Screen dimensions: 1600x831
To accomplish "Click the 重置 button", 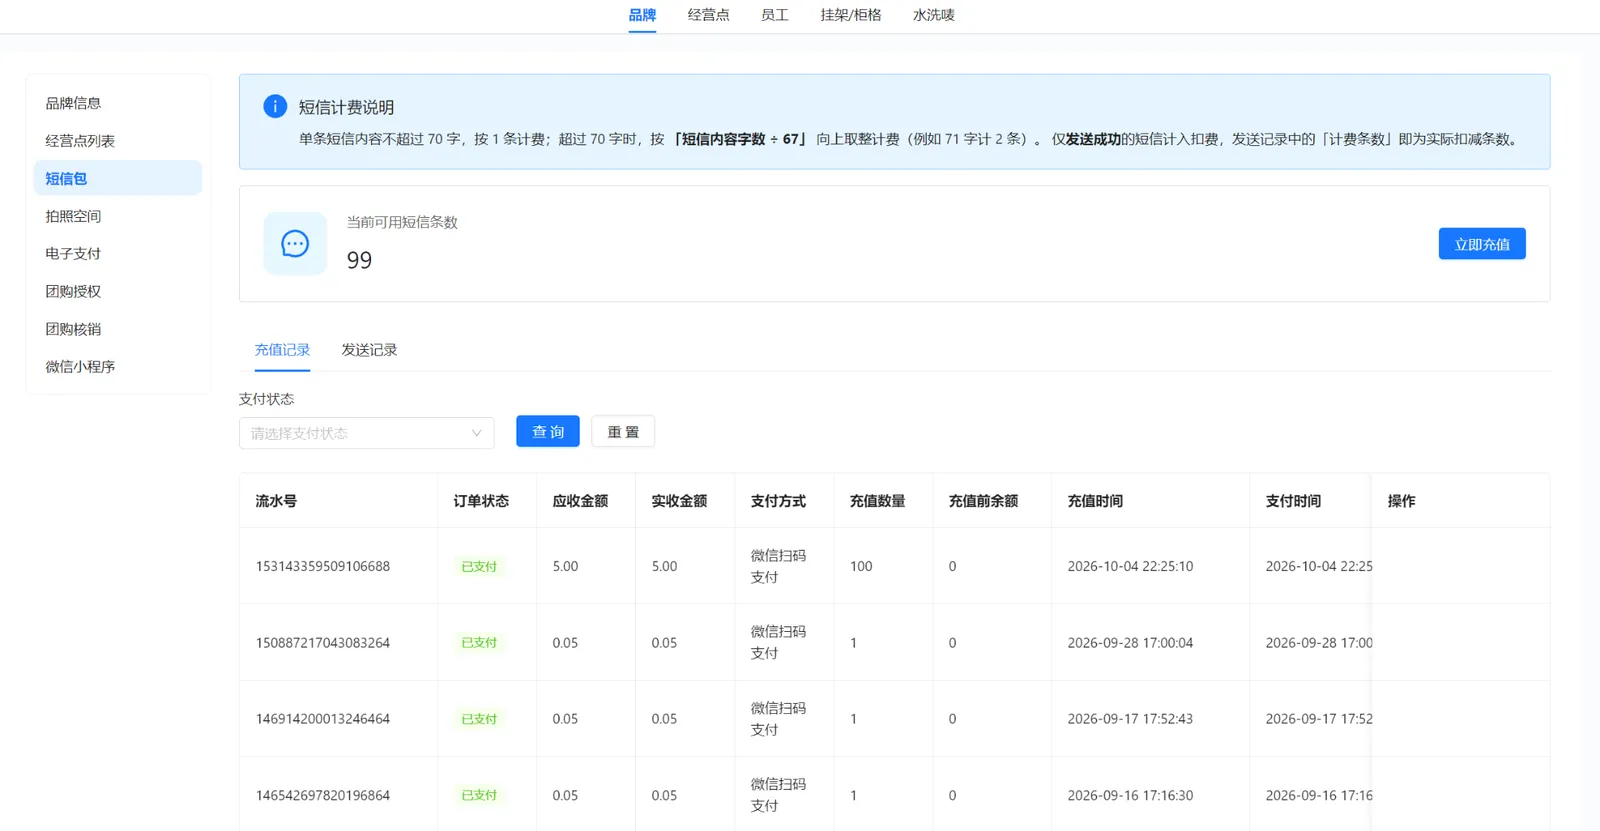I will coord(623,431).
